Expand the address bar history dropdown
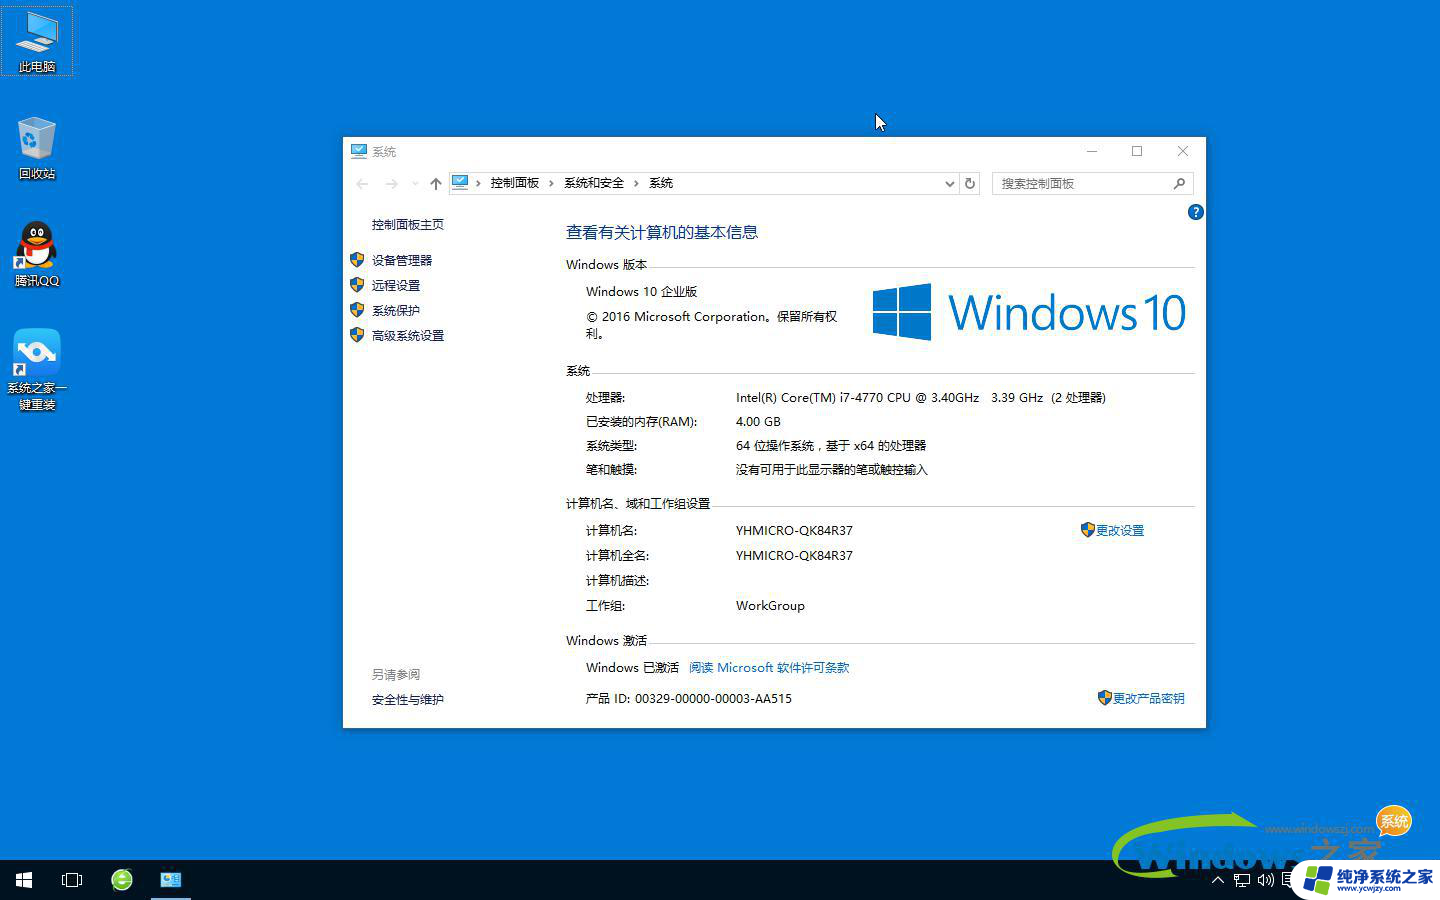 click(x=949, y=183)
